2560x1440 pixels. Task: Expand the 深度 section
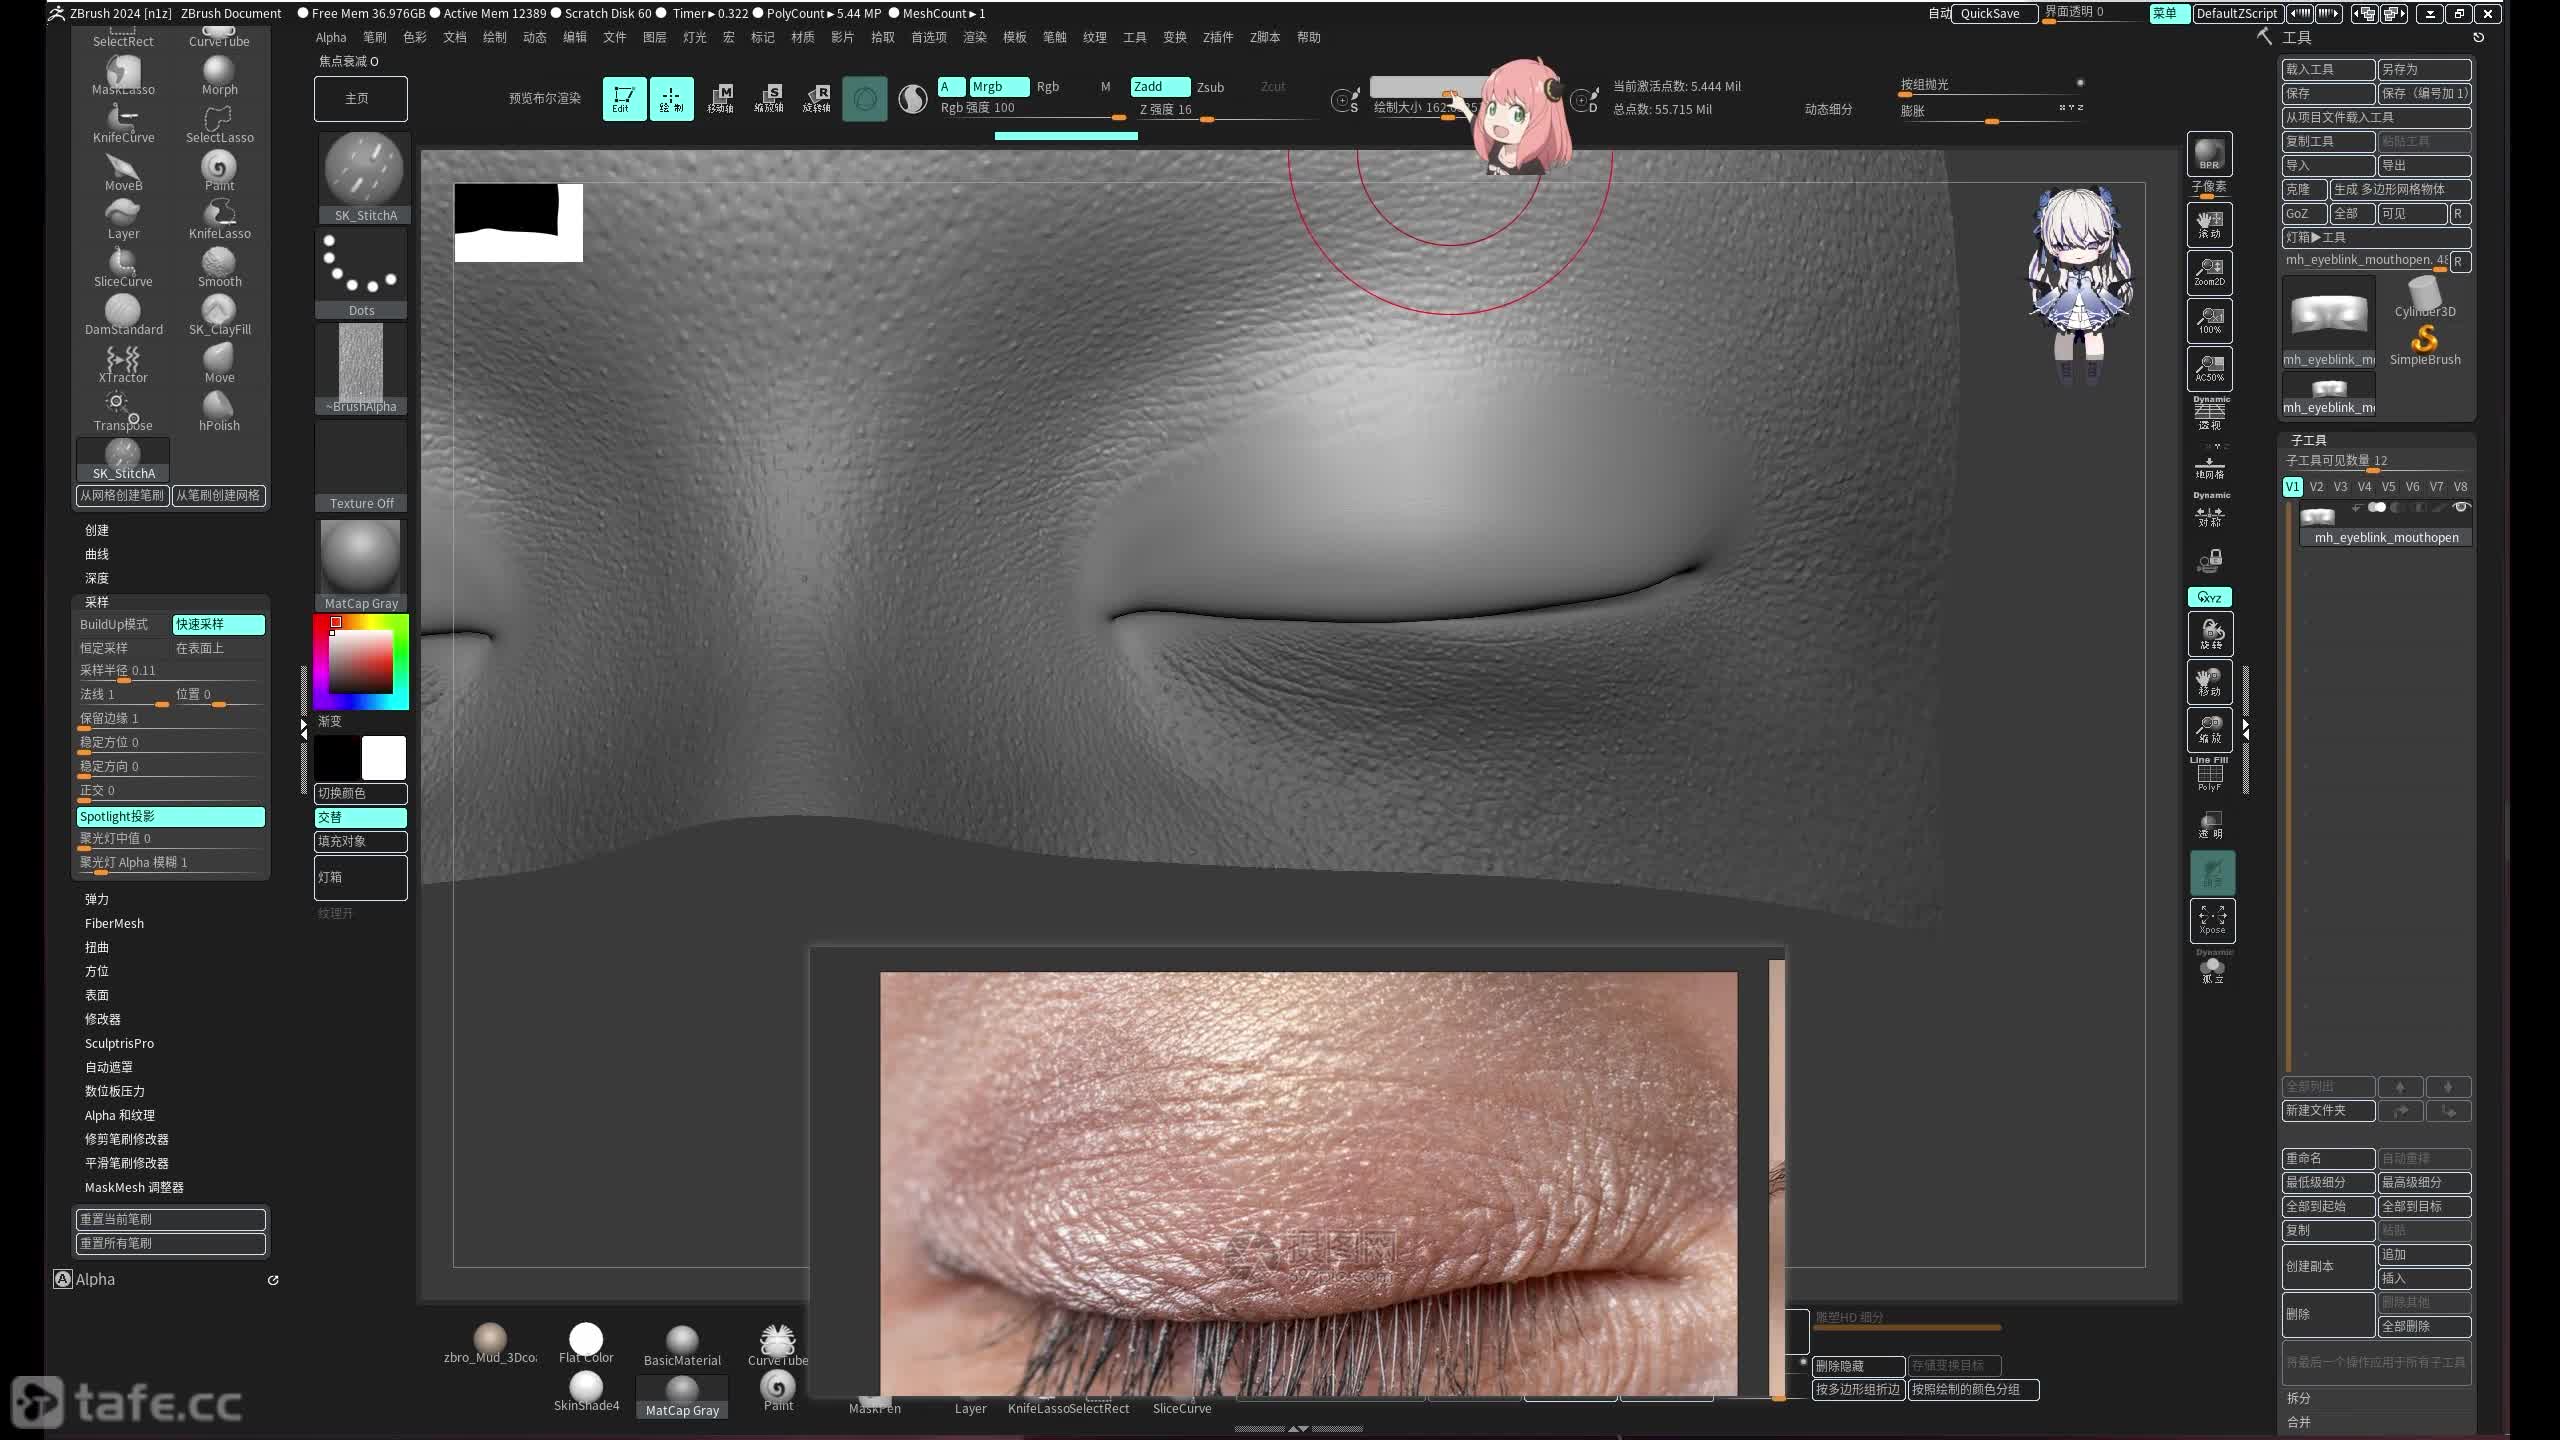(97, 578)
